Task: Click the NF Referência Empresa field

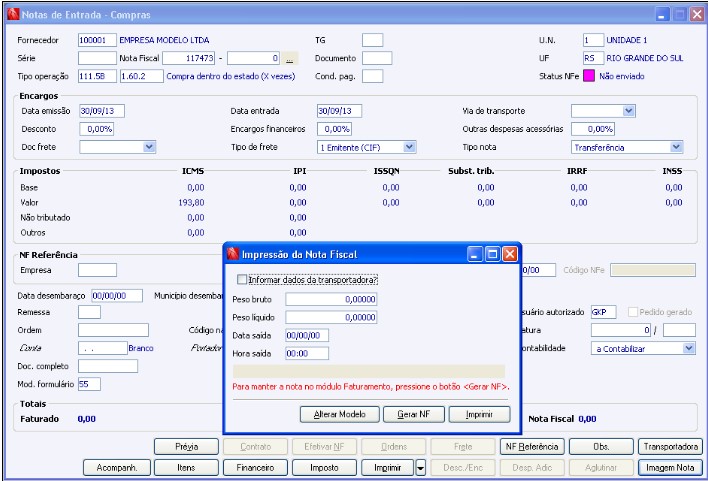Action: pyautogui.click(x=97, y=270)
